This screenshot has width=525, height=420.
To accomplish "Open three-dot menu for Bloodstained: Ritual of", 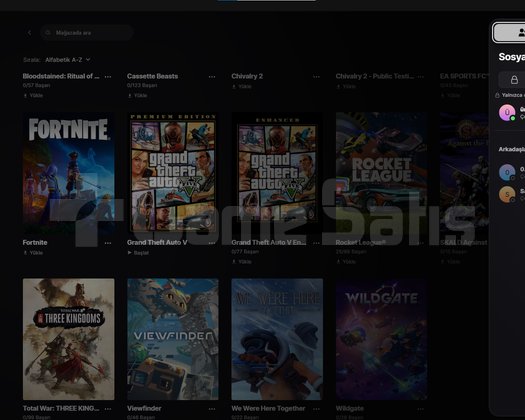I will 108,77.
